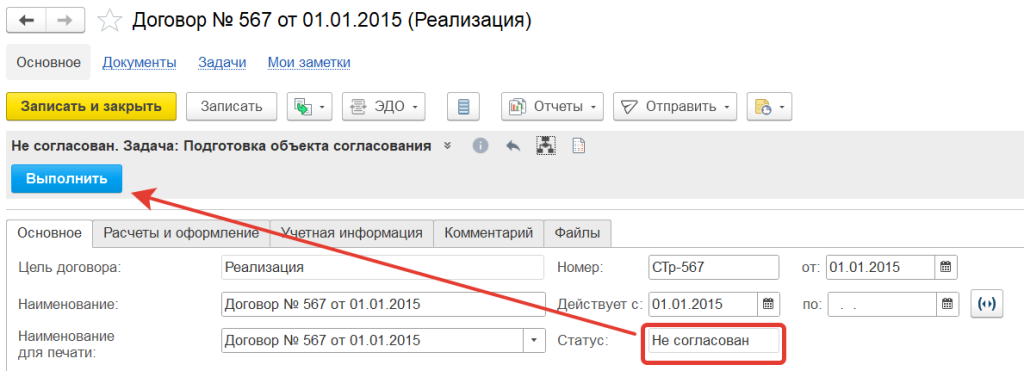This screenshot has height=371, width=1024.
Task: Expand the task details double chevron
Action: tap(447, 146)
